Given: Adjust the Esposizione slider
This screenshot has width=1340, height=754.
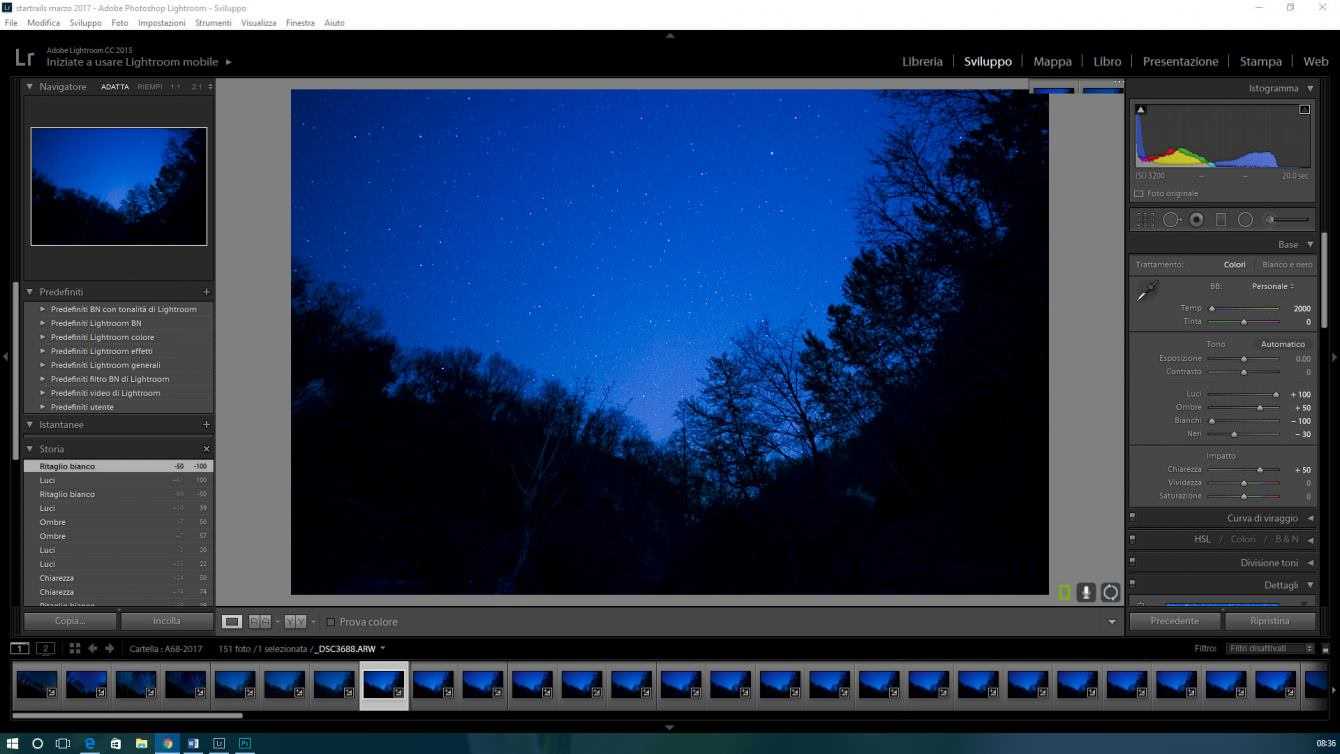Looking at the screenshot, I should pyautogui.click(x=1244, y=358).
